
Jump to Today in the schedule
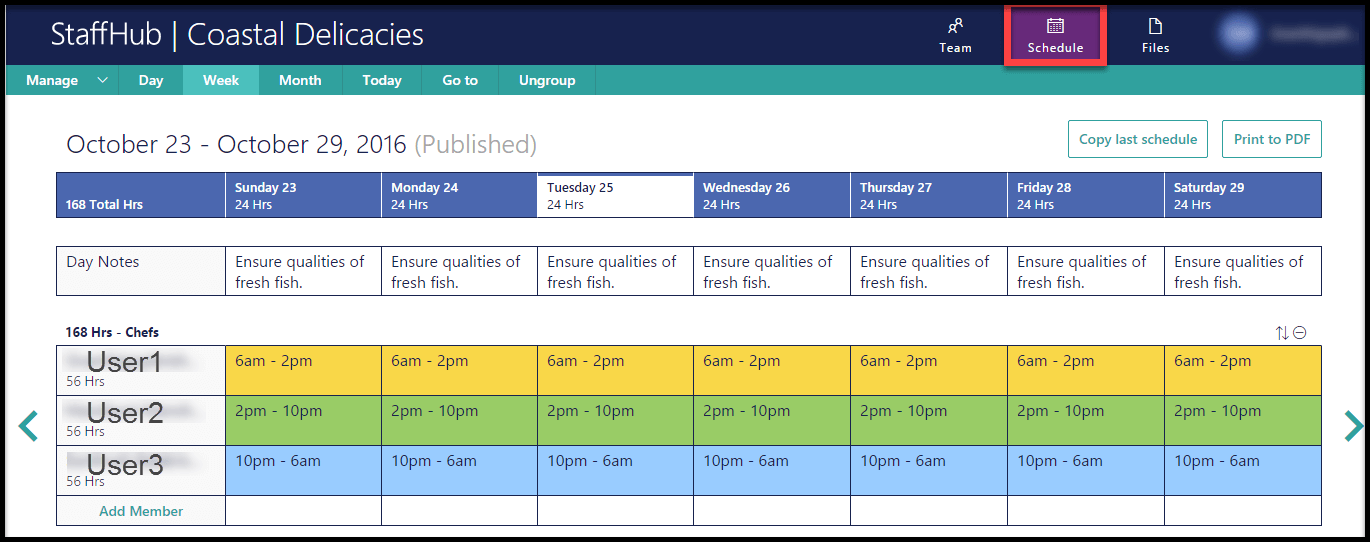click(x=381, y=80)
